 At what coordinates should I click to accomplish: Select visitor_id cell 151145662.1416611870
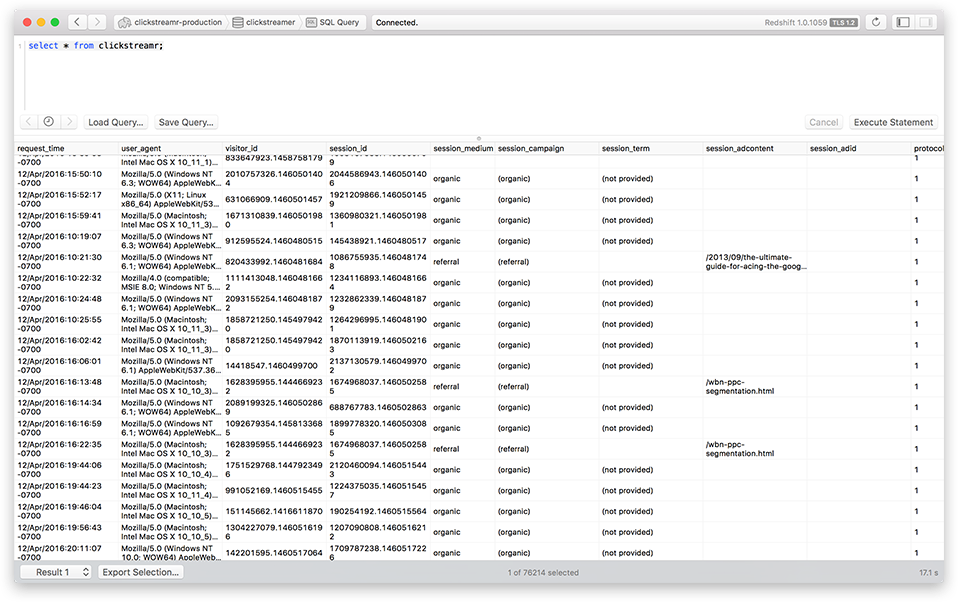pos(274,511)
